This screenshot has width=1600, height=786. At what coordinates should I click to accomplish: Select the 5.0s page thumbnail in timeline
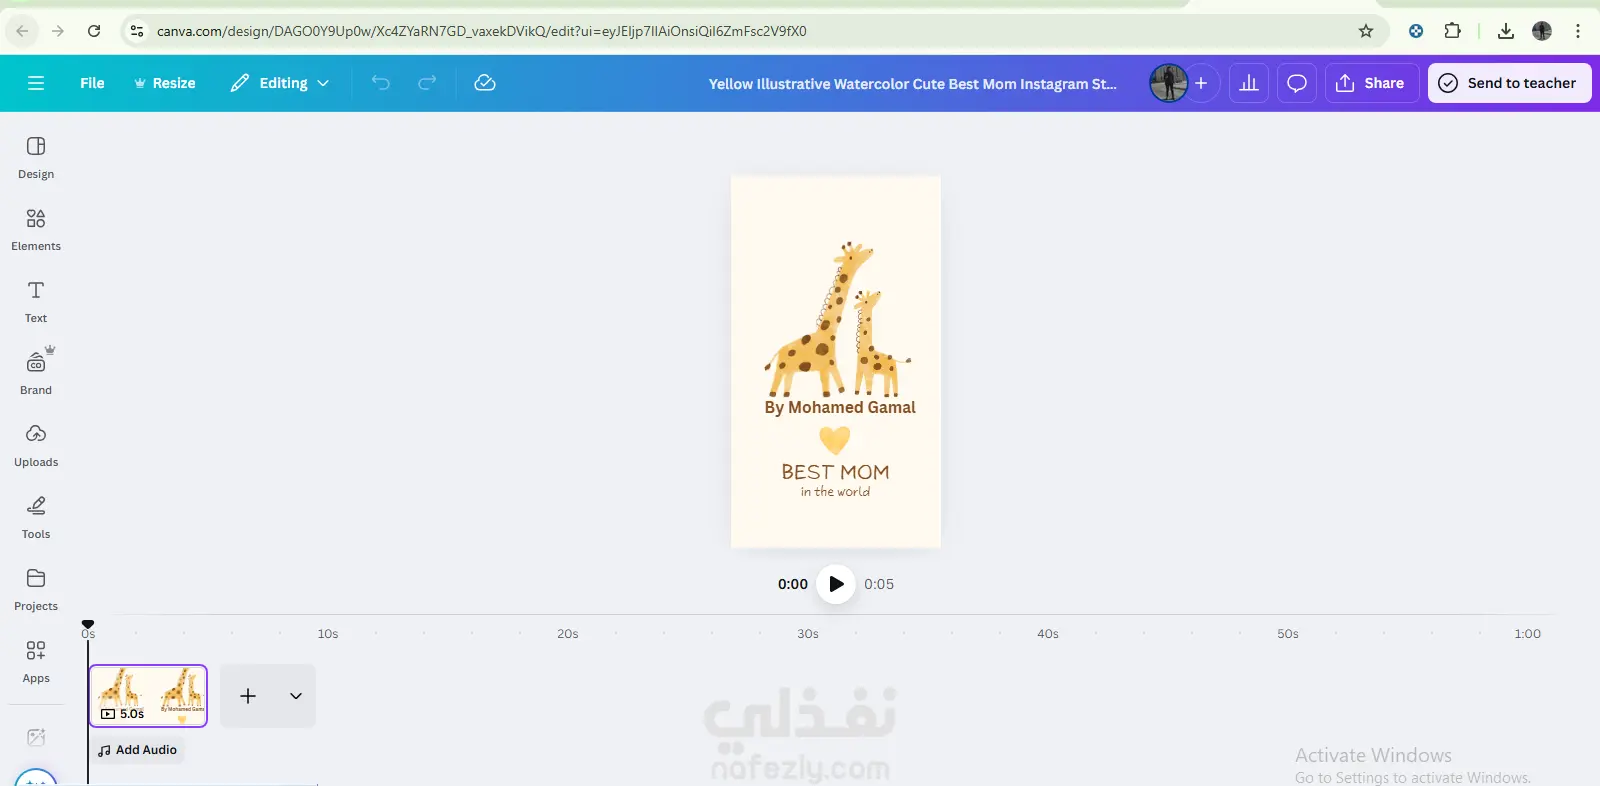click(x=148, y=696)
